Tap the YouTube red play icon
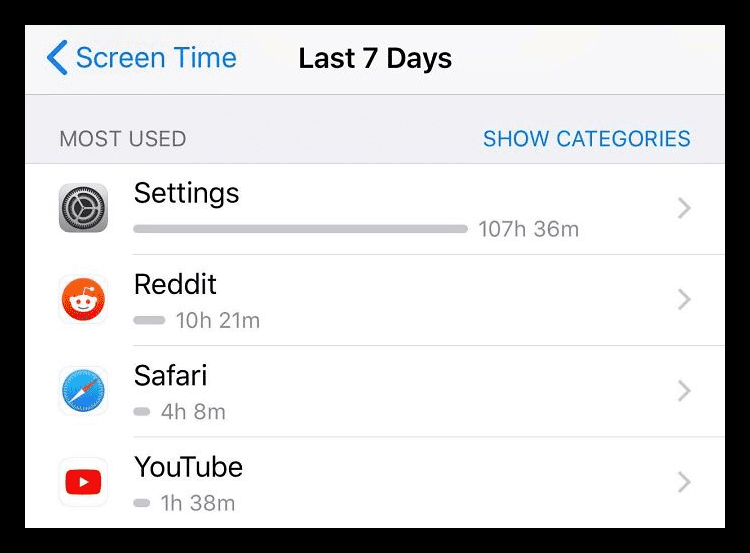The image size is (750, 553). point(83,482)
